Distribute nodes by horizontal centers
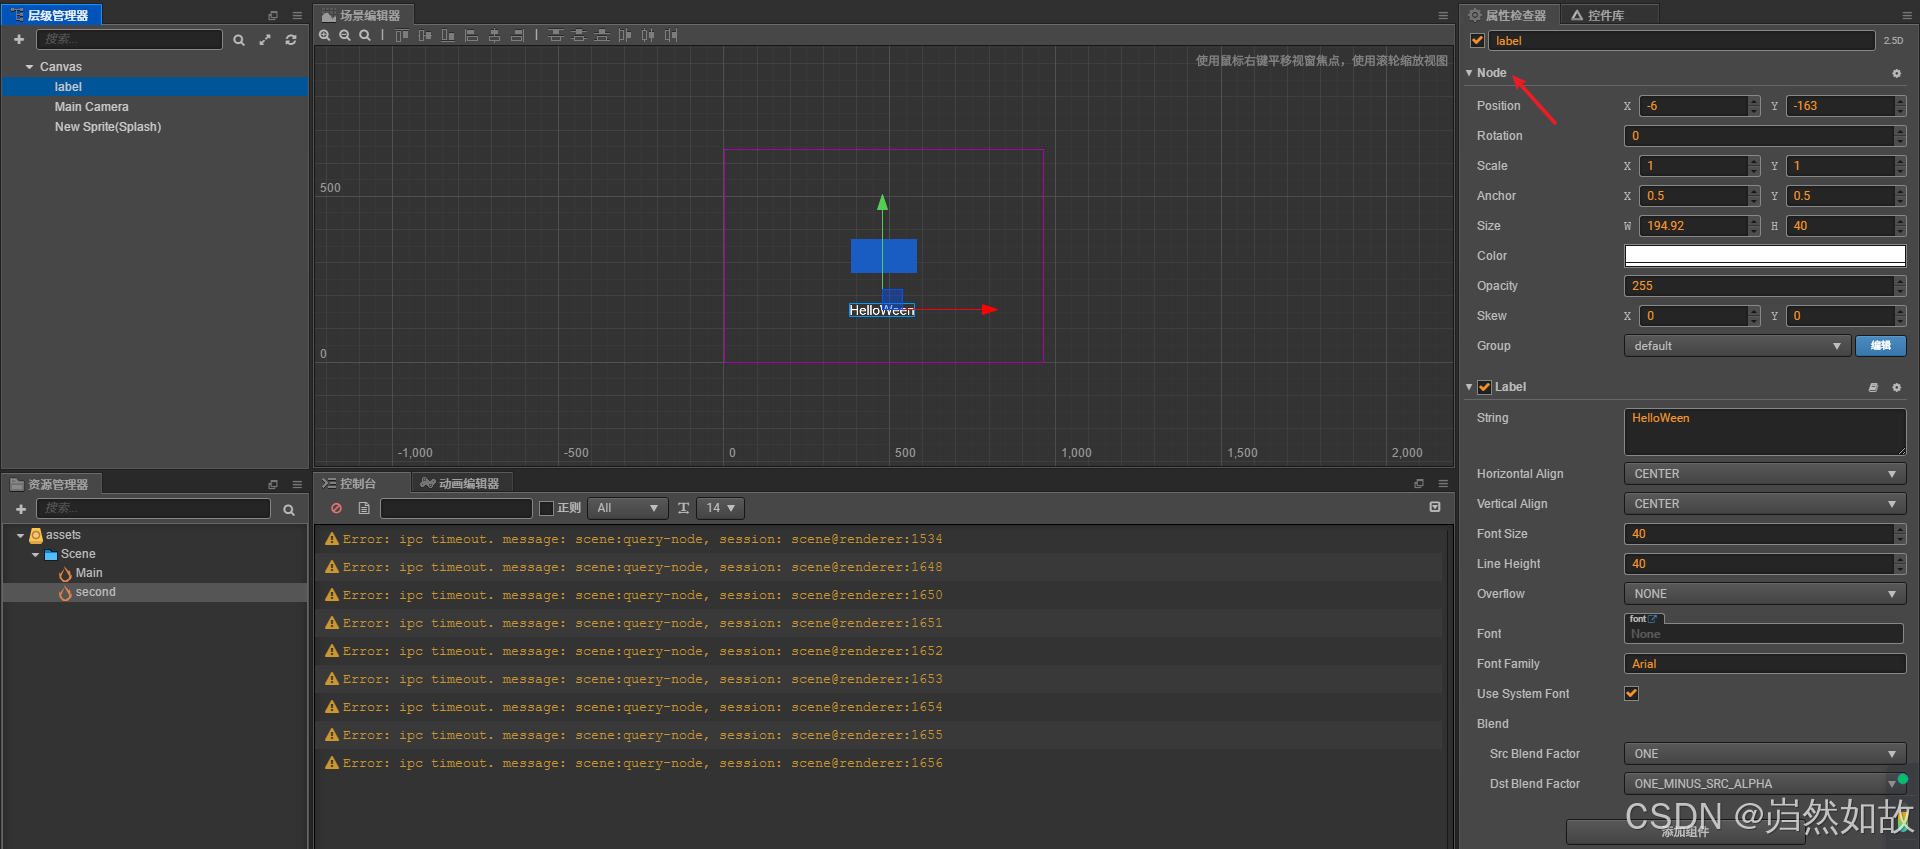1920x849 pixels. pos(648,35)
